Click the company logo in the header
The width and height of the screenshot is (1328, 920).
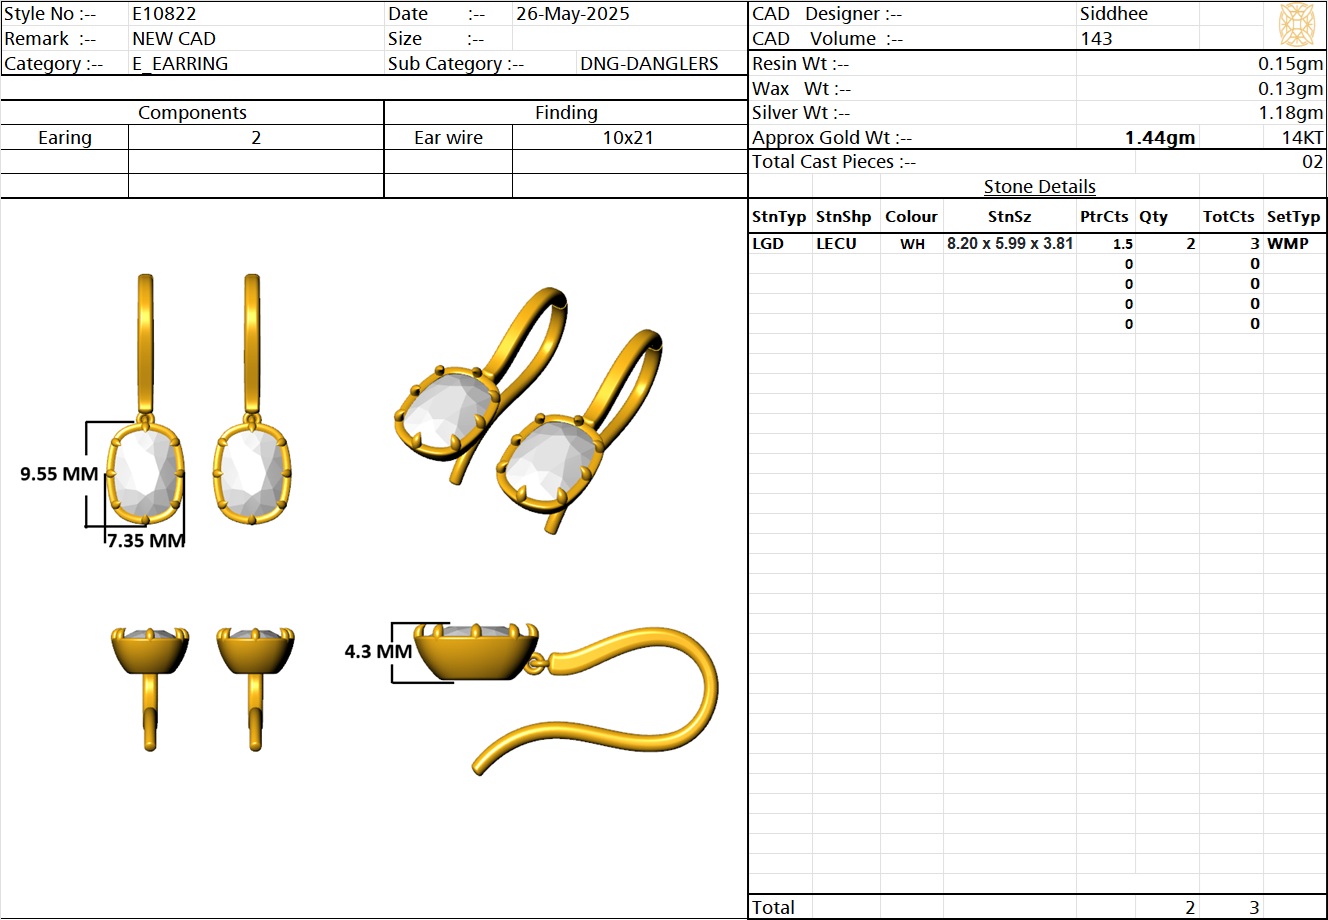[1296, 24]
